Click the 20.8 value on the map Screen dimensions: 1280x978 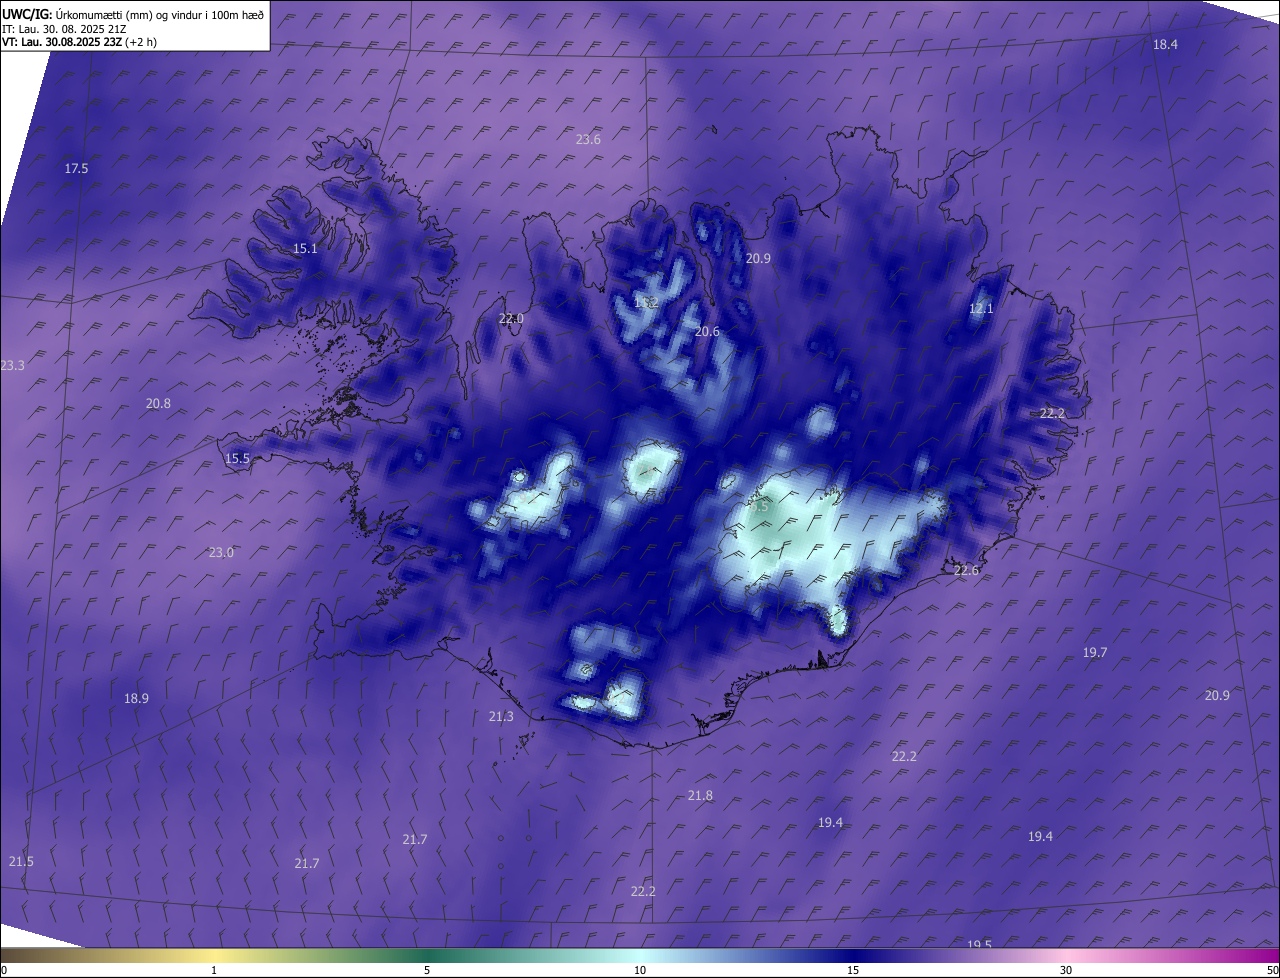point(158,404)
